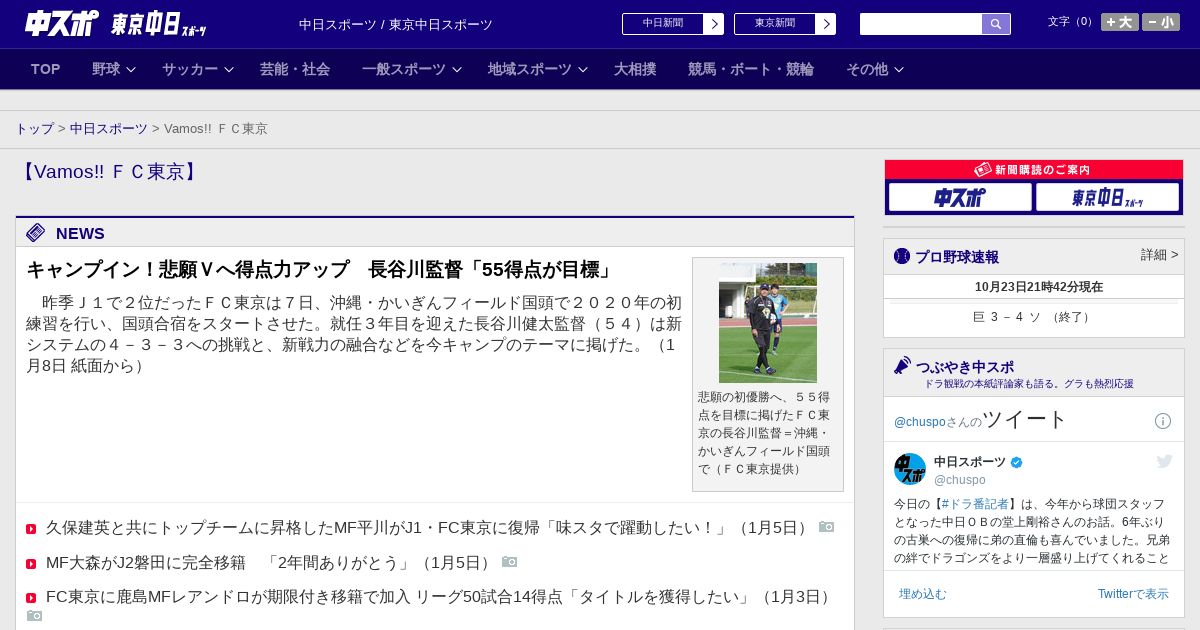
Task: Click megaphone icon beside つぶやき中スポ
Action: (903, 366)
